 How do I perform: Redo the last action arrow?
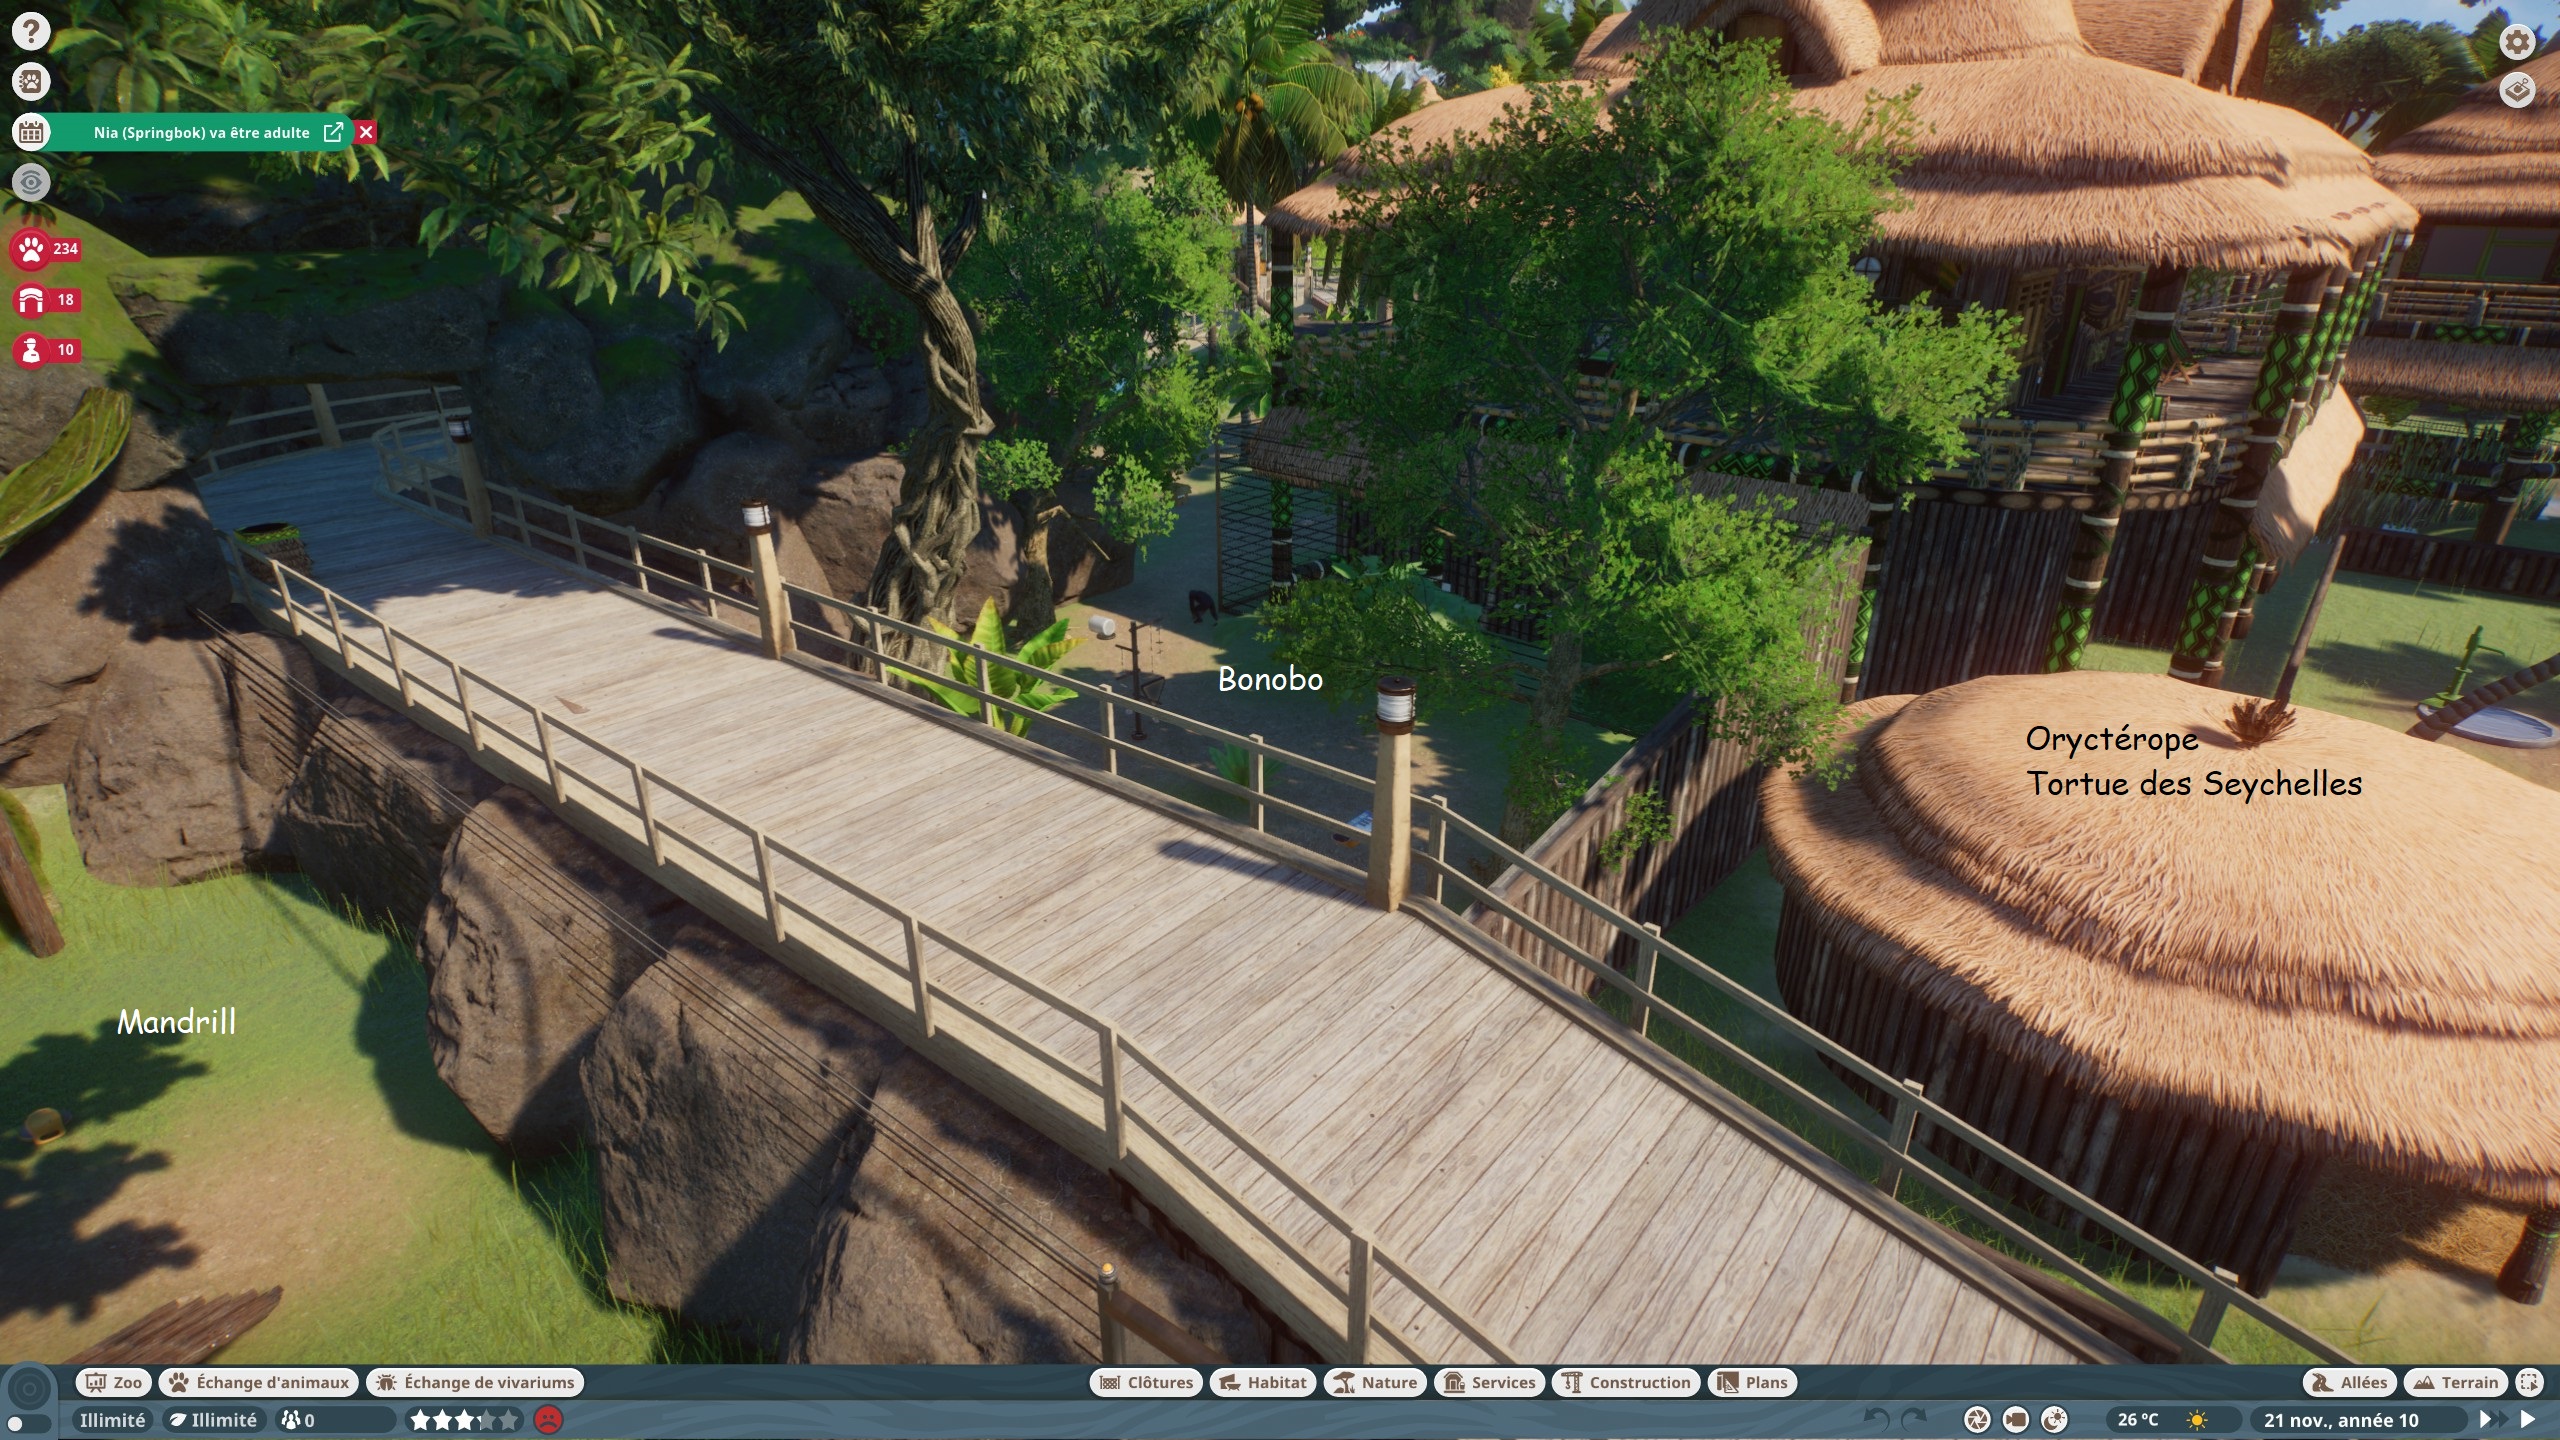(x=1913, y=1420)
